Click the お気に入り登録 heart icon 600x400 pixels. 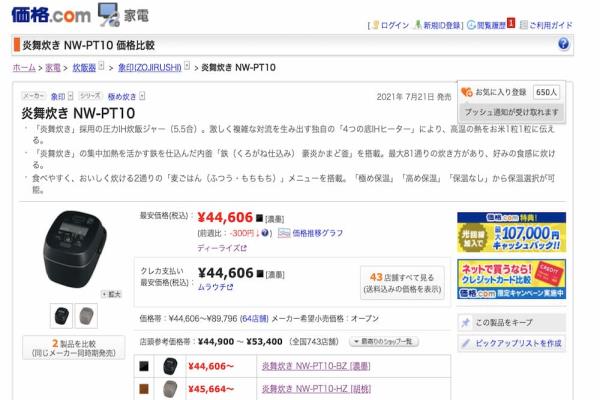[467, 92]
